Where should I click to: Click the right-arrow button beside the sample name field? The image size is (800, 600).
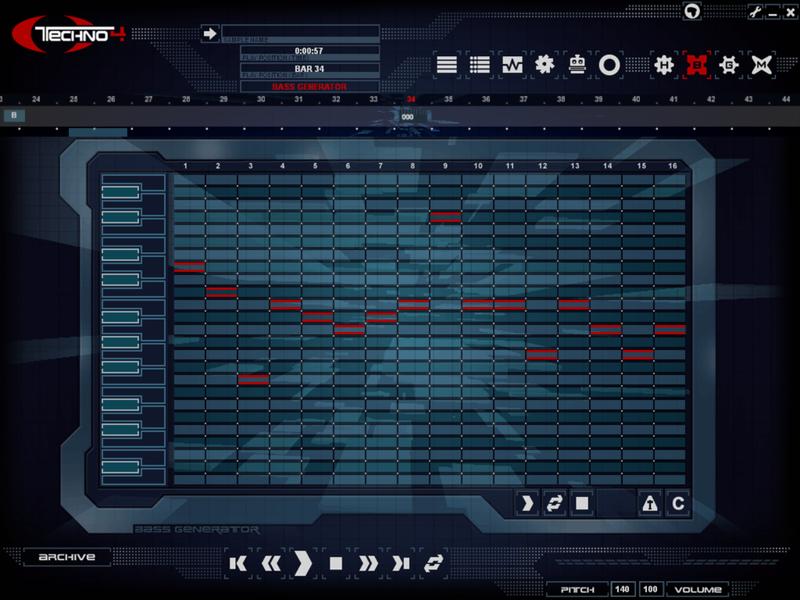210,34
